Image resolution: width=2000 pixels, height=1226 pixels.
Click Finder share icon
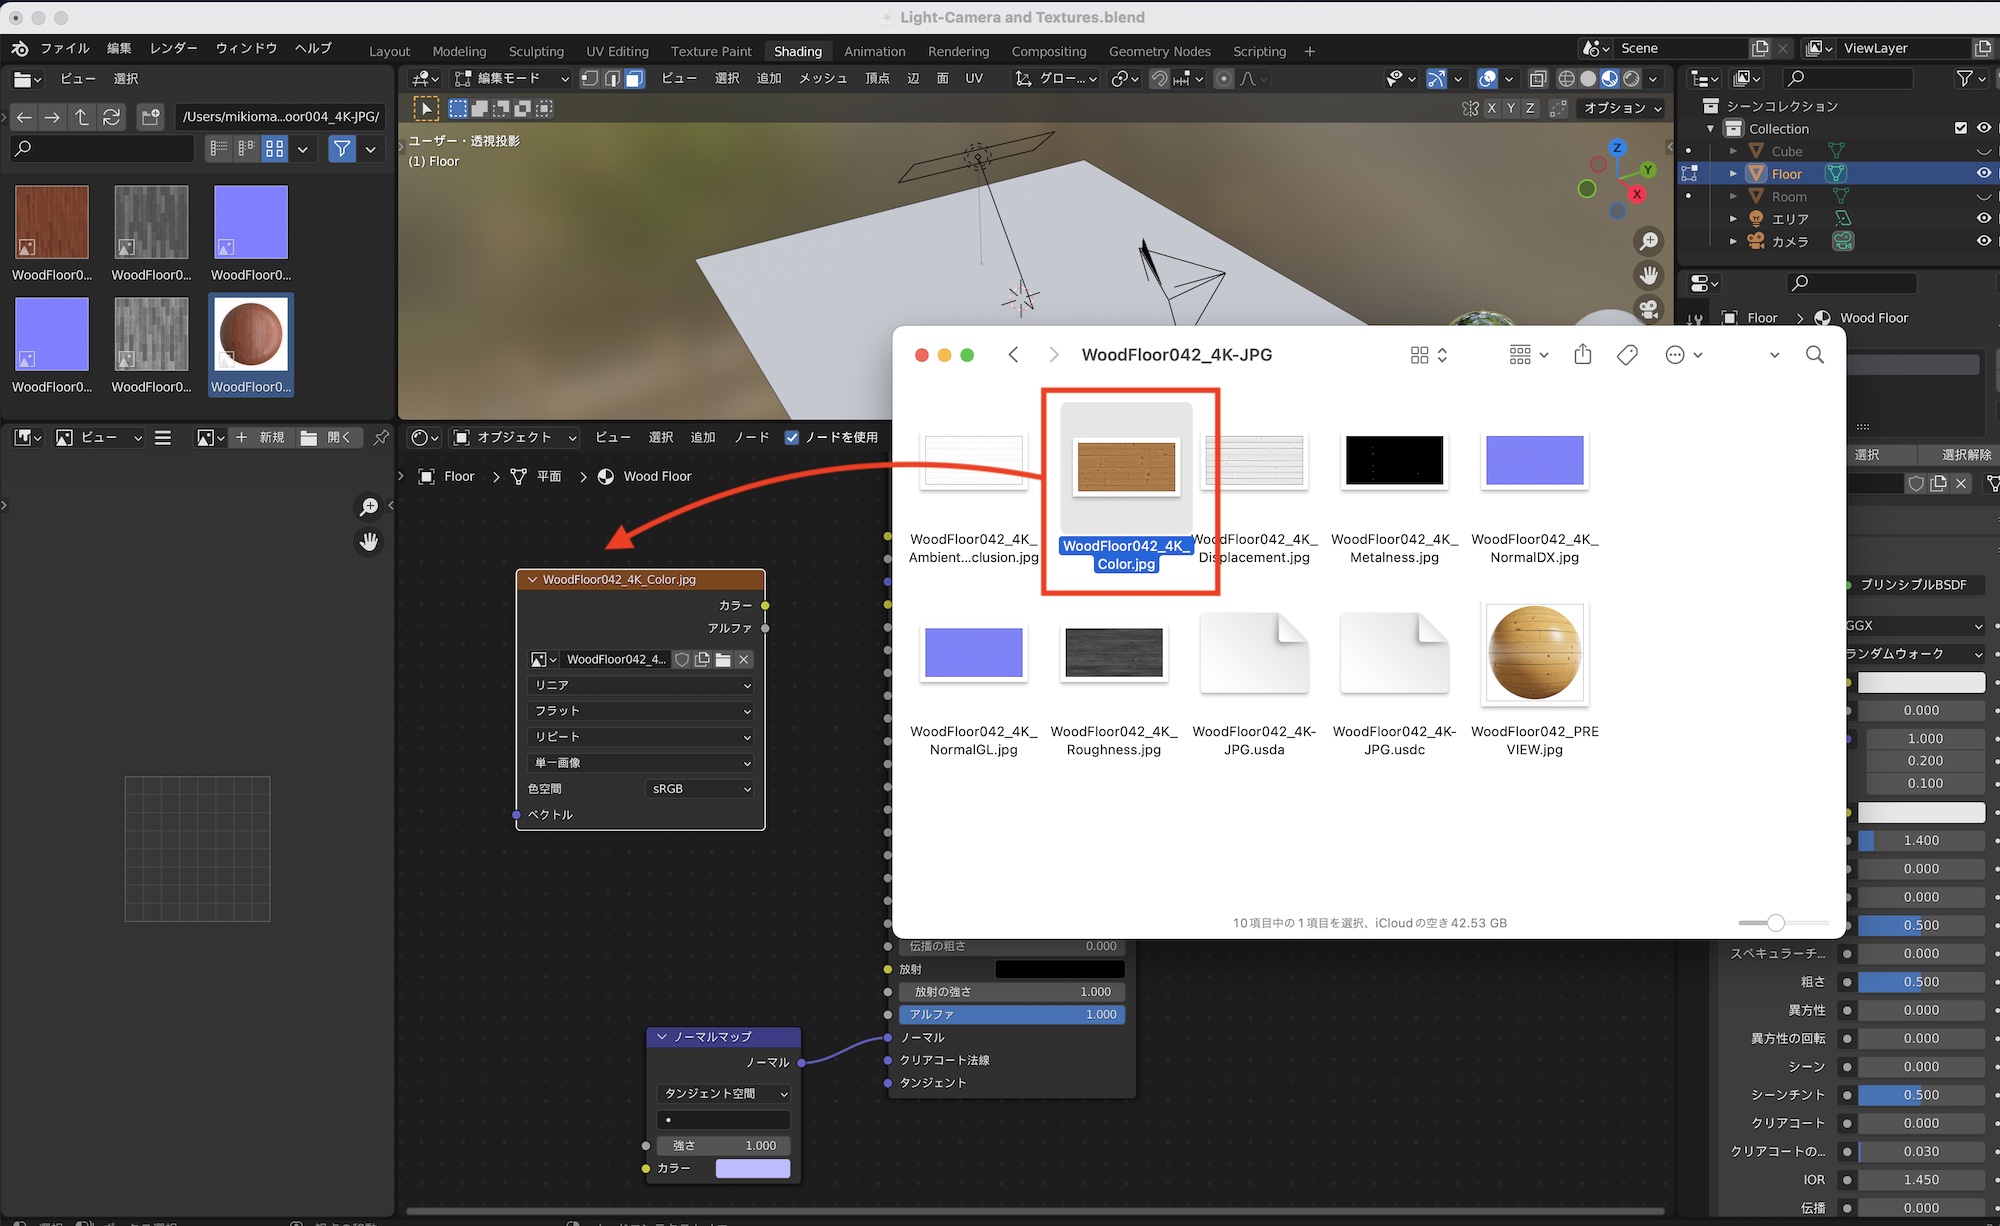(1582, 355)
